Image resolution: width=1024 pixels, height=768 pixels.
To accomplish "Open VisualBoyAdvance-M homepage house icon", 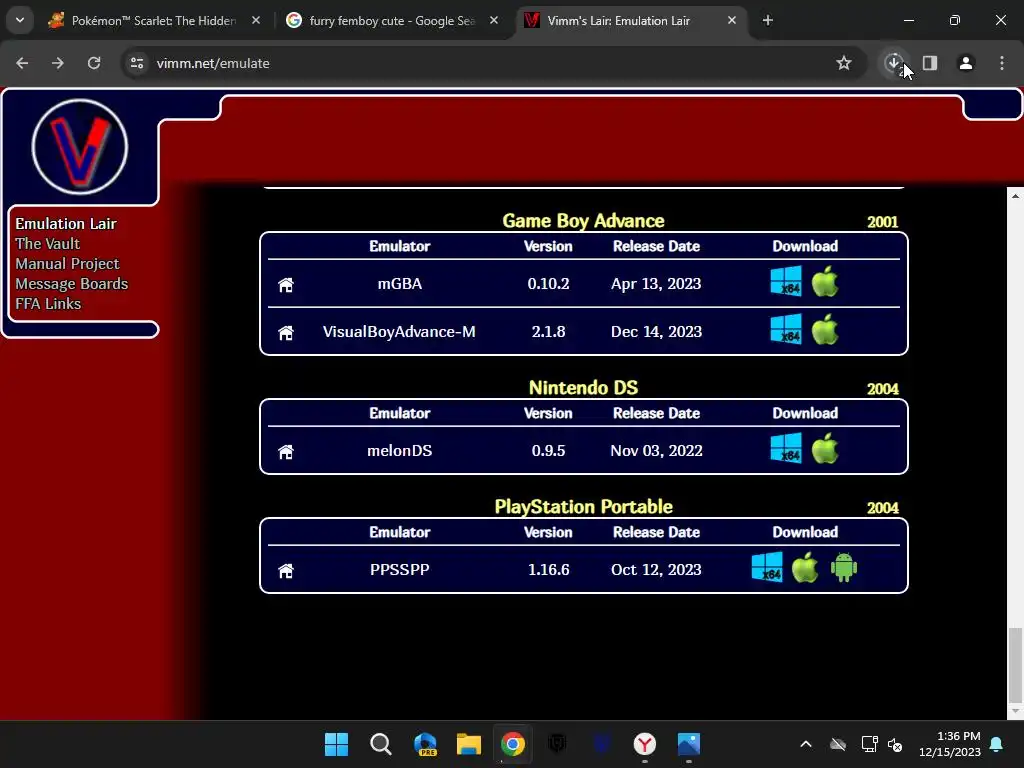I will click(x=286, y=332).
